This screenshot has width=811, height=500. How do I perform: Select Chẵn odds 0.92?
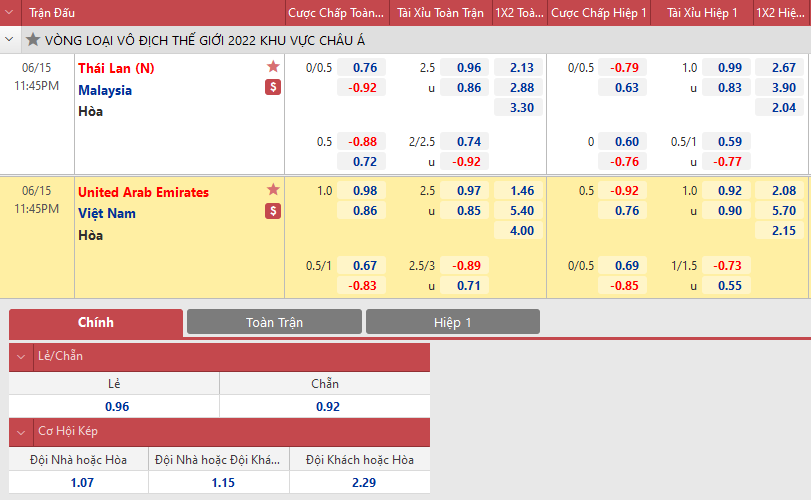pyautogui.click(x=327, y=407)
